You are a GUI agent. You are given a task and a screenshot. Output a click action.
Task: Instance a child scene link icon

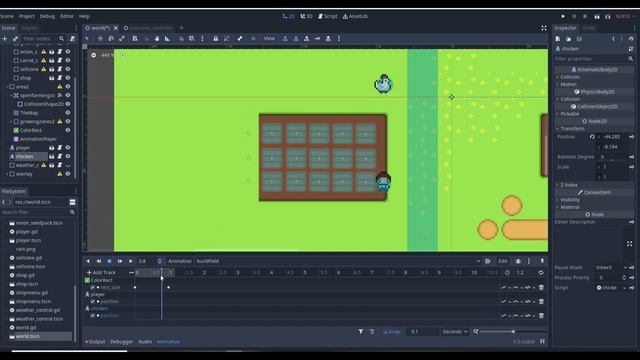[x=15, y=39]
